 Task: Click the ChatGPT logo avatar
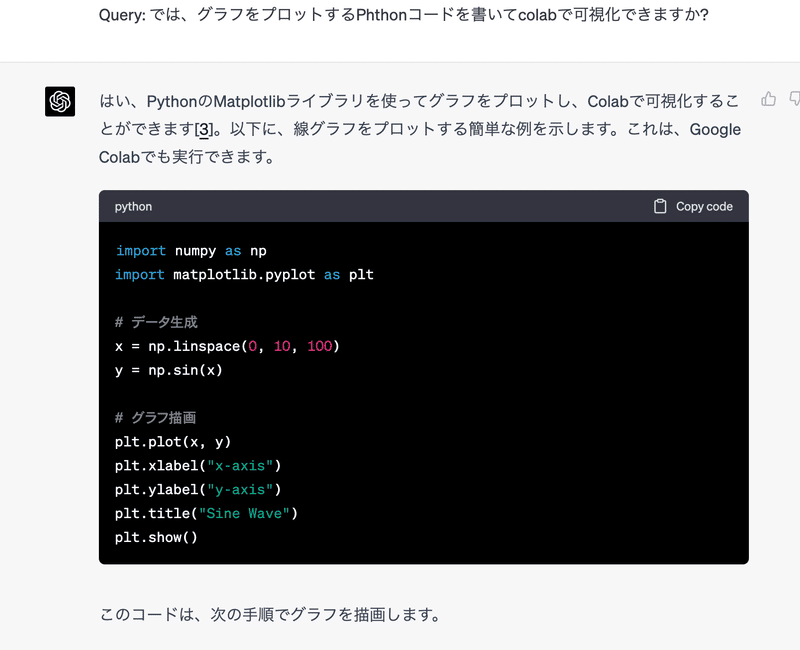point(60,102)
